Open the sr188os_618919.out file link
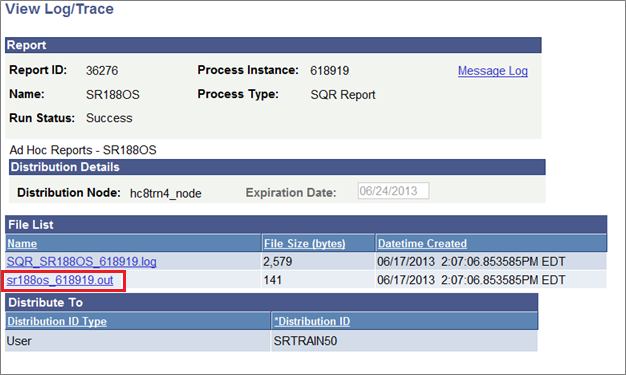 [x=60, y=280]
